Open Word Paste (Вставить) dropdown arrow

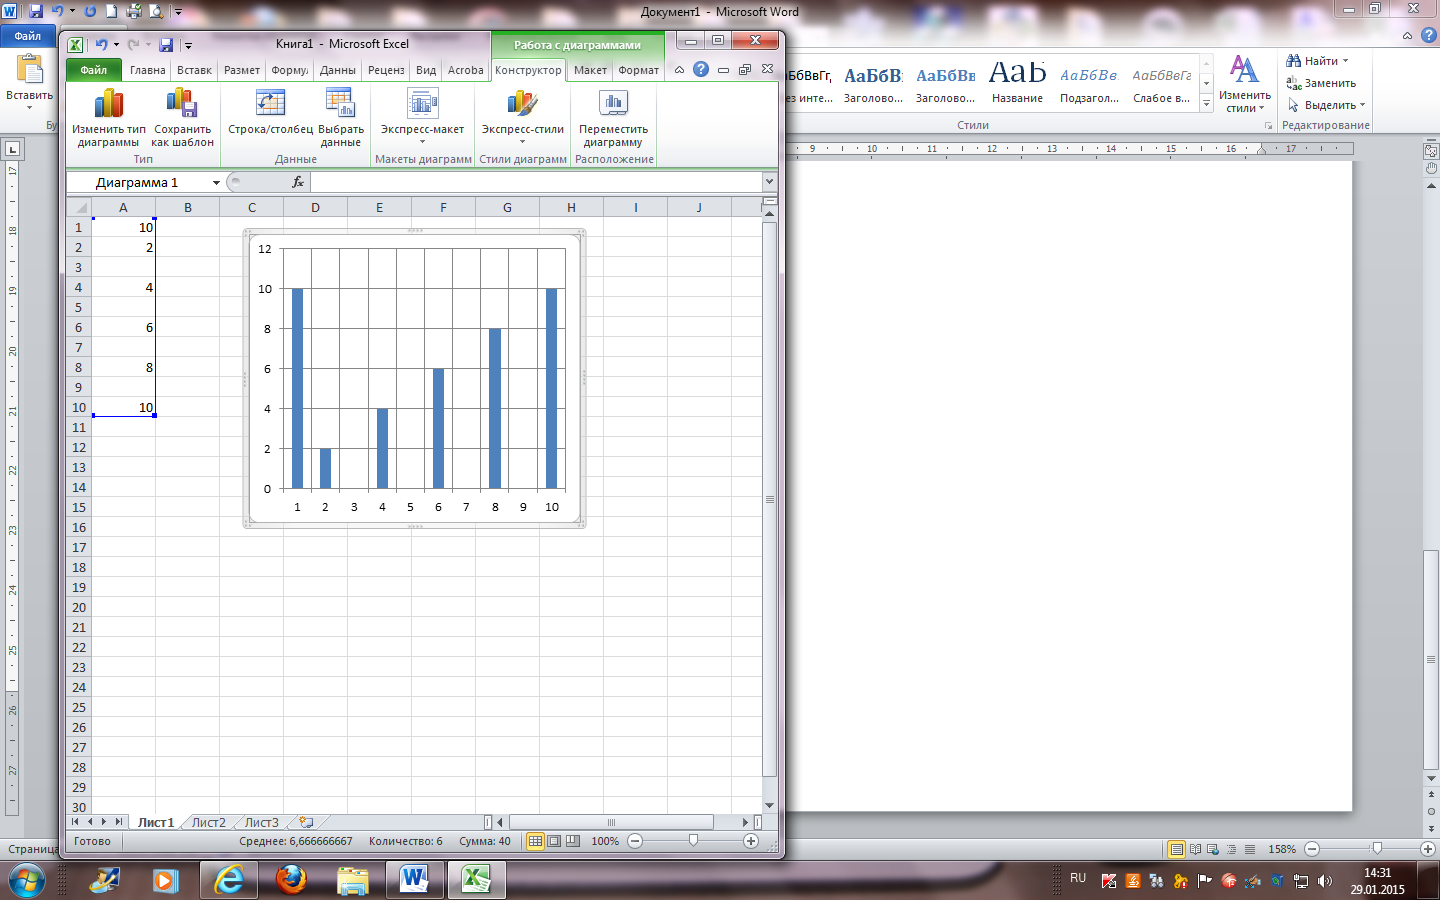30,107
